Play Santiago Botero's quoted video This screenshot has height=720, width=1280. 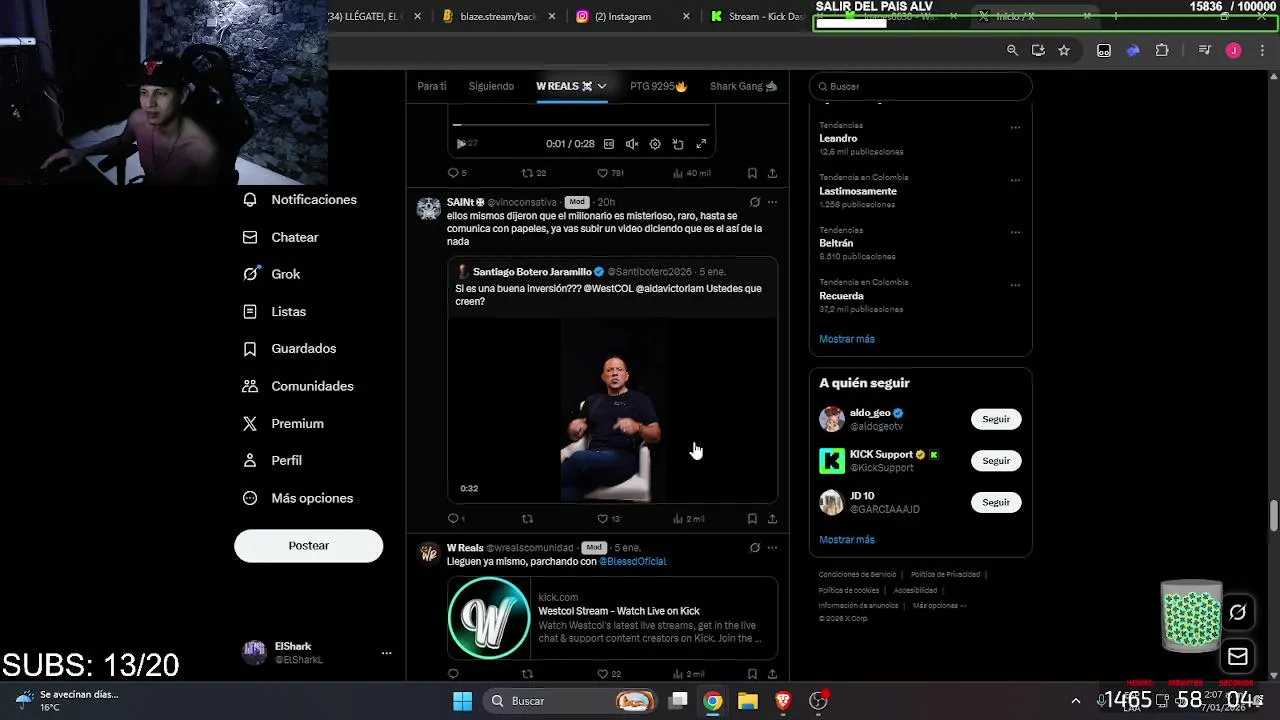click(612, 410)
